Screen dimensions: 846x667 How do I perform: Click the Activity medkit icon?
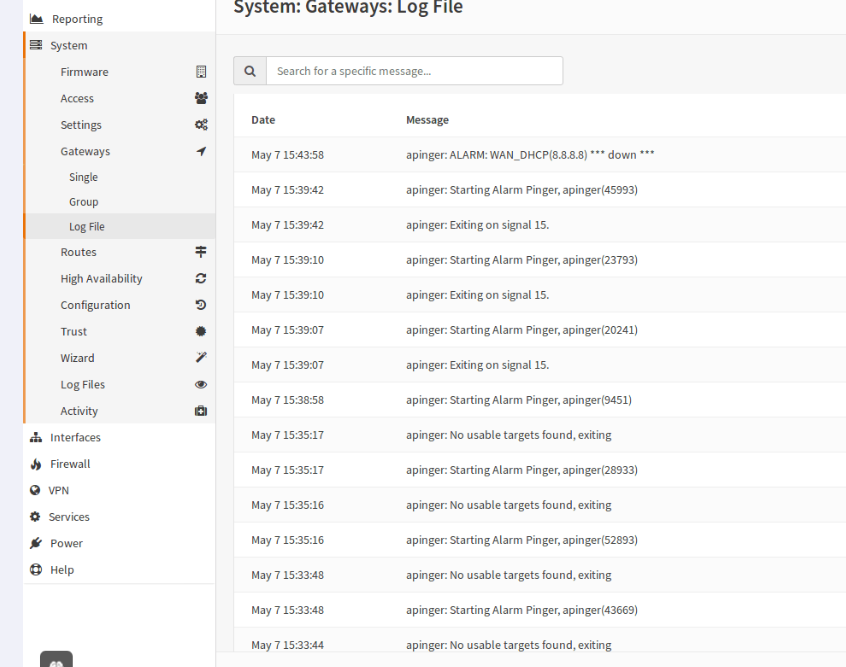(x=201, y=411)
